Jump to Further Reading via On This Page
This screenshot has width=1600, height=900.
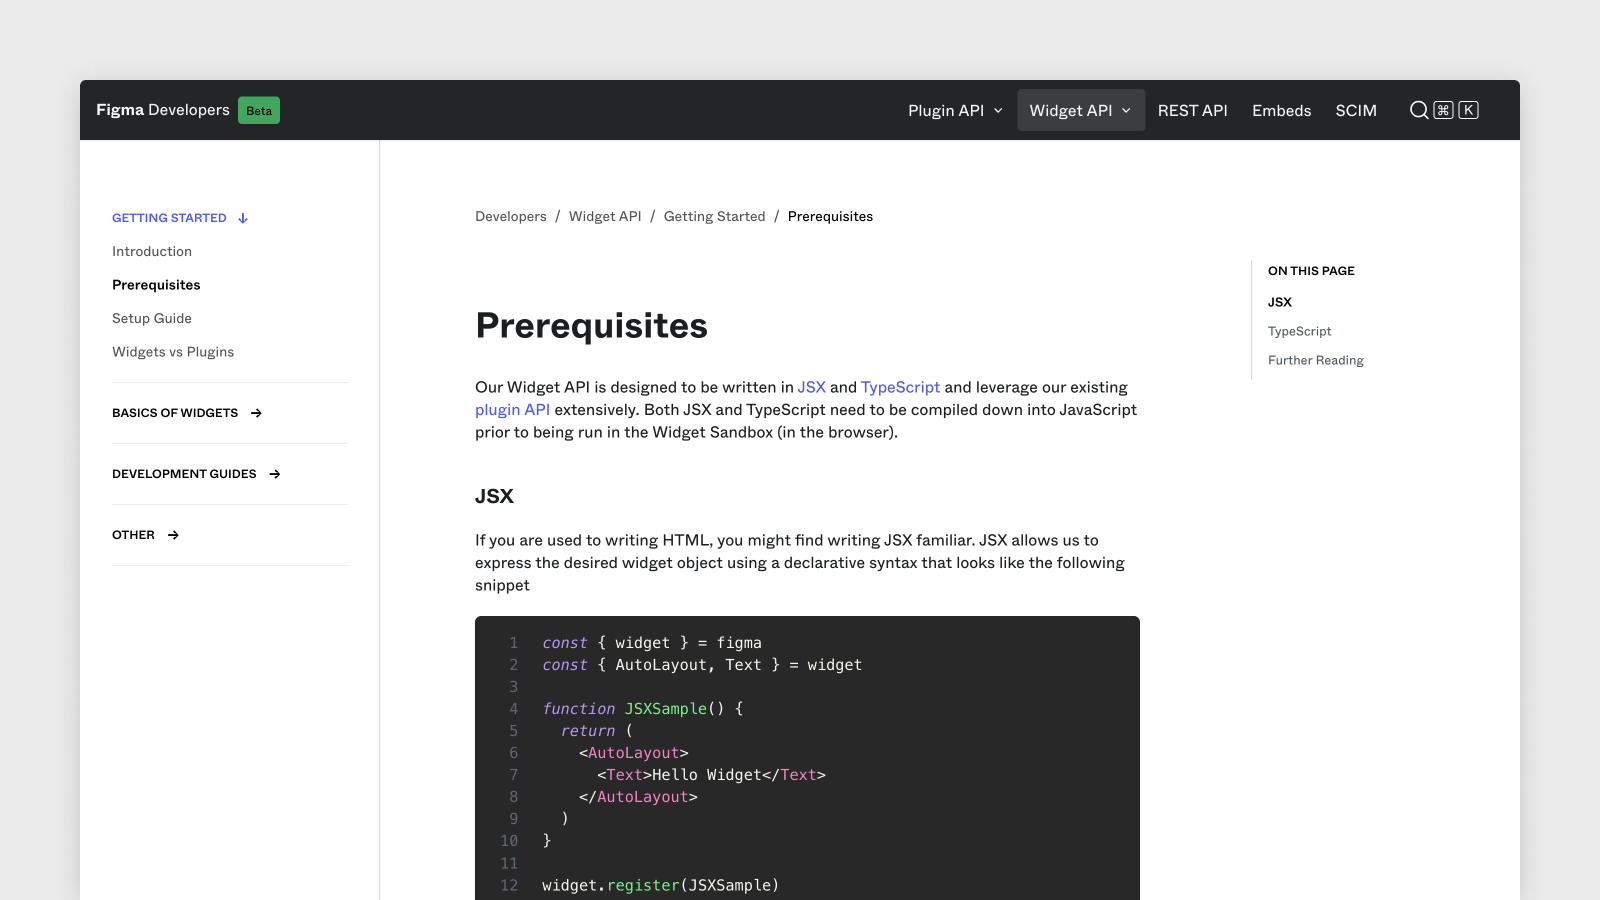click(x=1315, y=360)
